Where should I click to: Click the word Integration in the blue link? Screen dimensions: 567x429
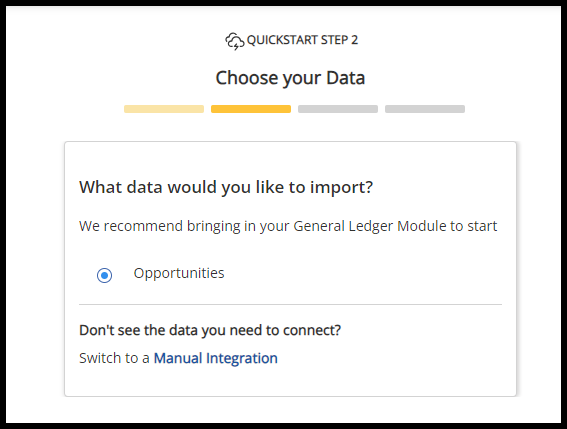242,359
